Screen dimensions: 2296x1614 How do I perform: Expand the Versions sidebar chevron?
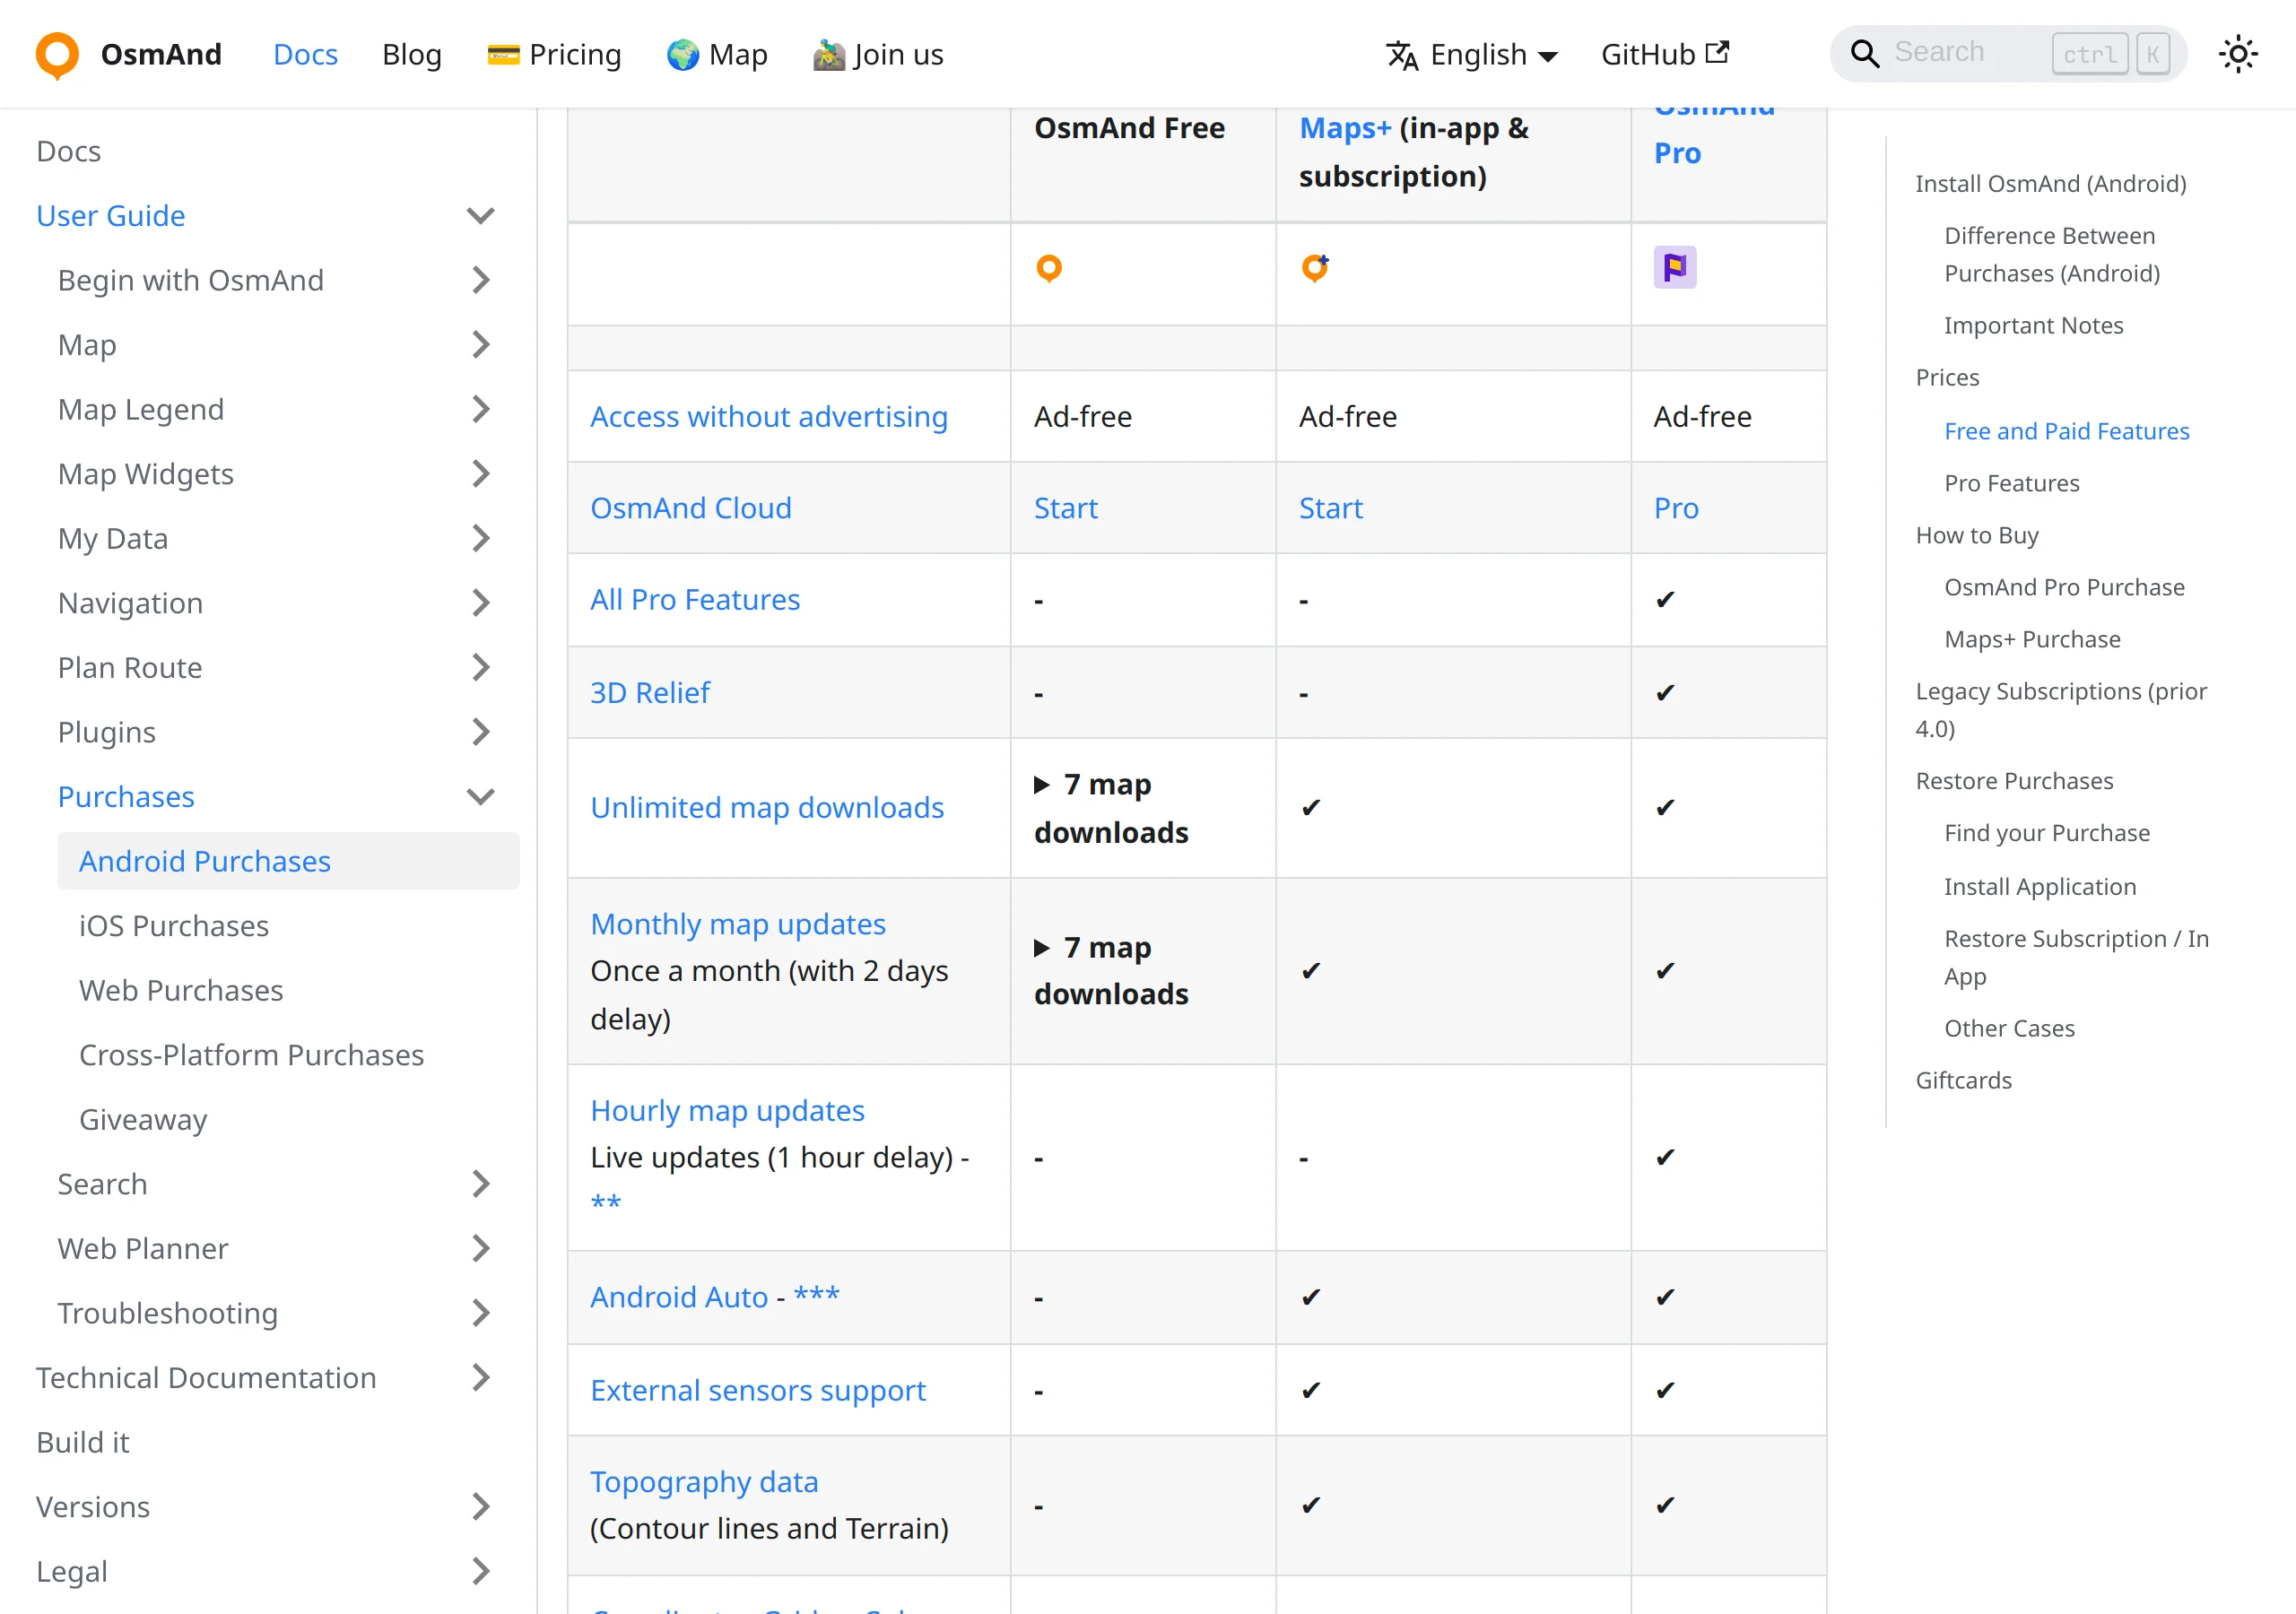coord(481,1507)
